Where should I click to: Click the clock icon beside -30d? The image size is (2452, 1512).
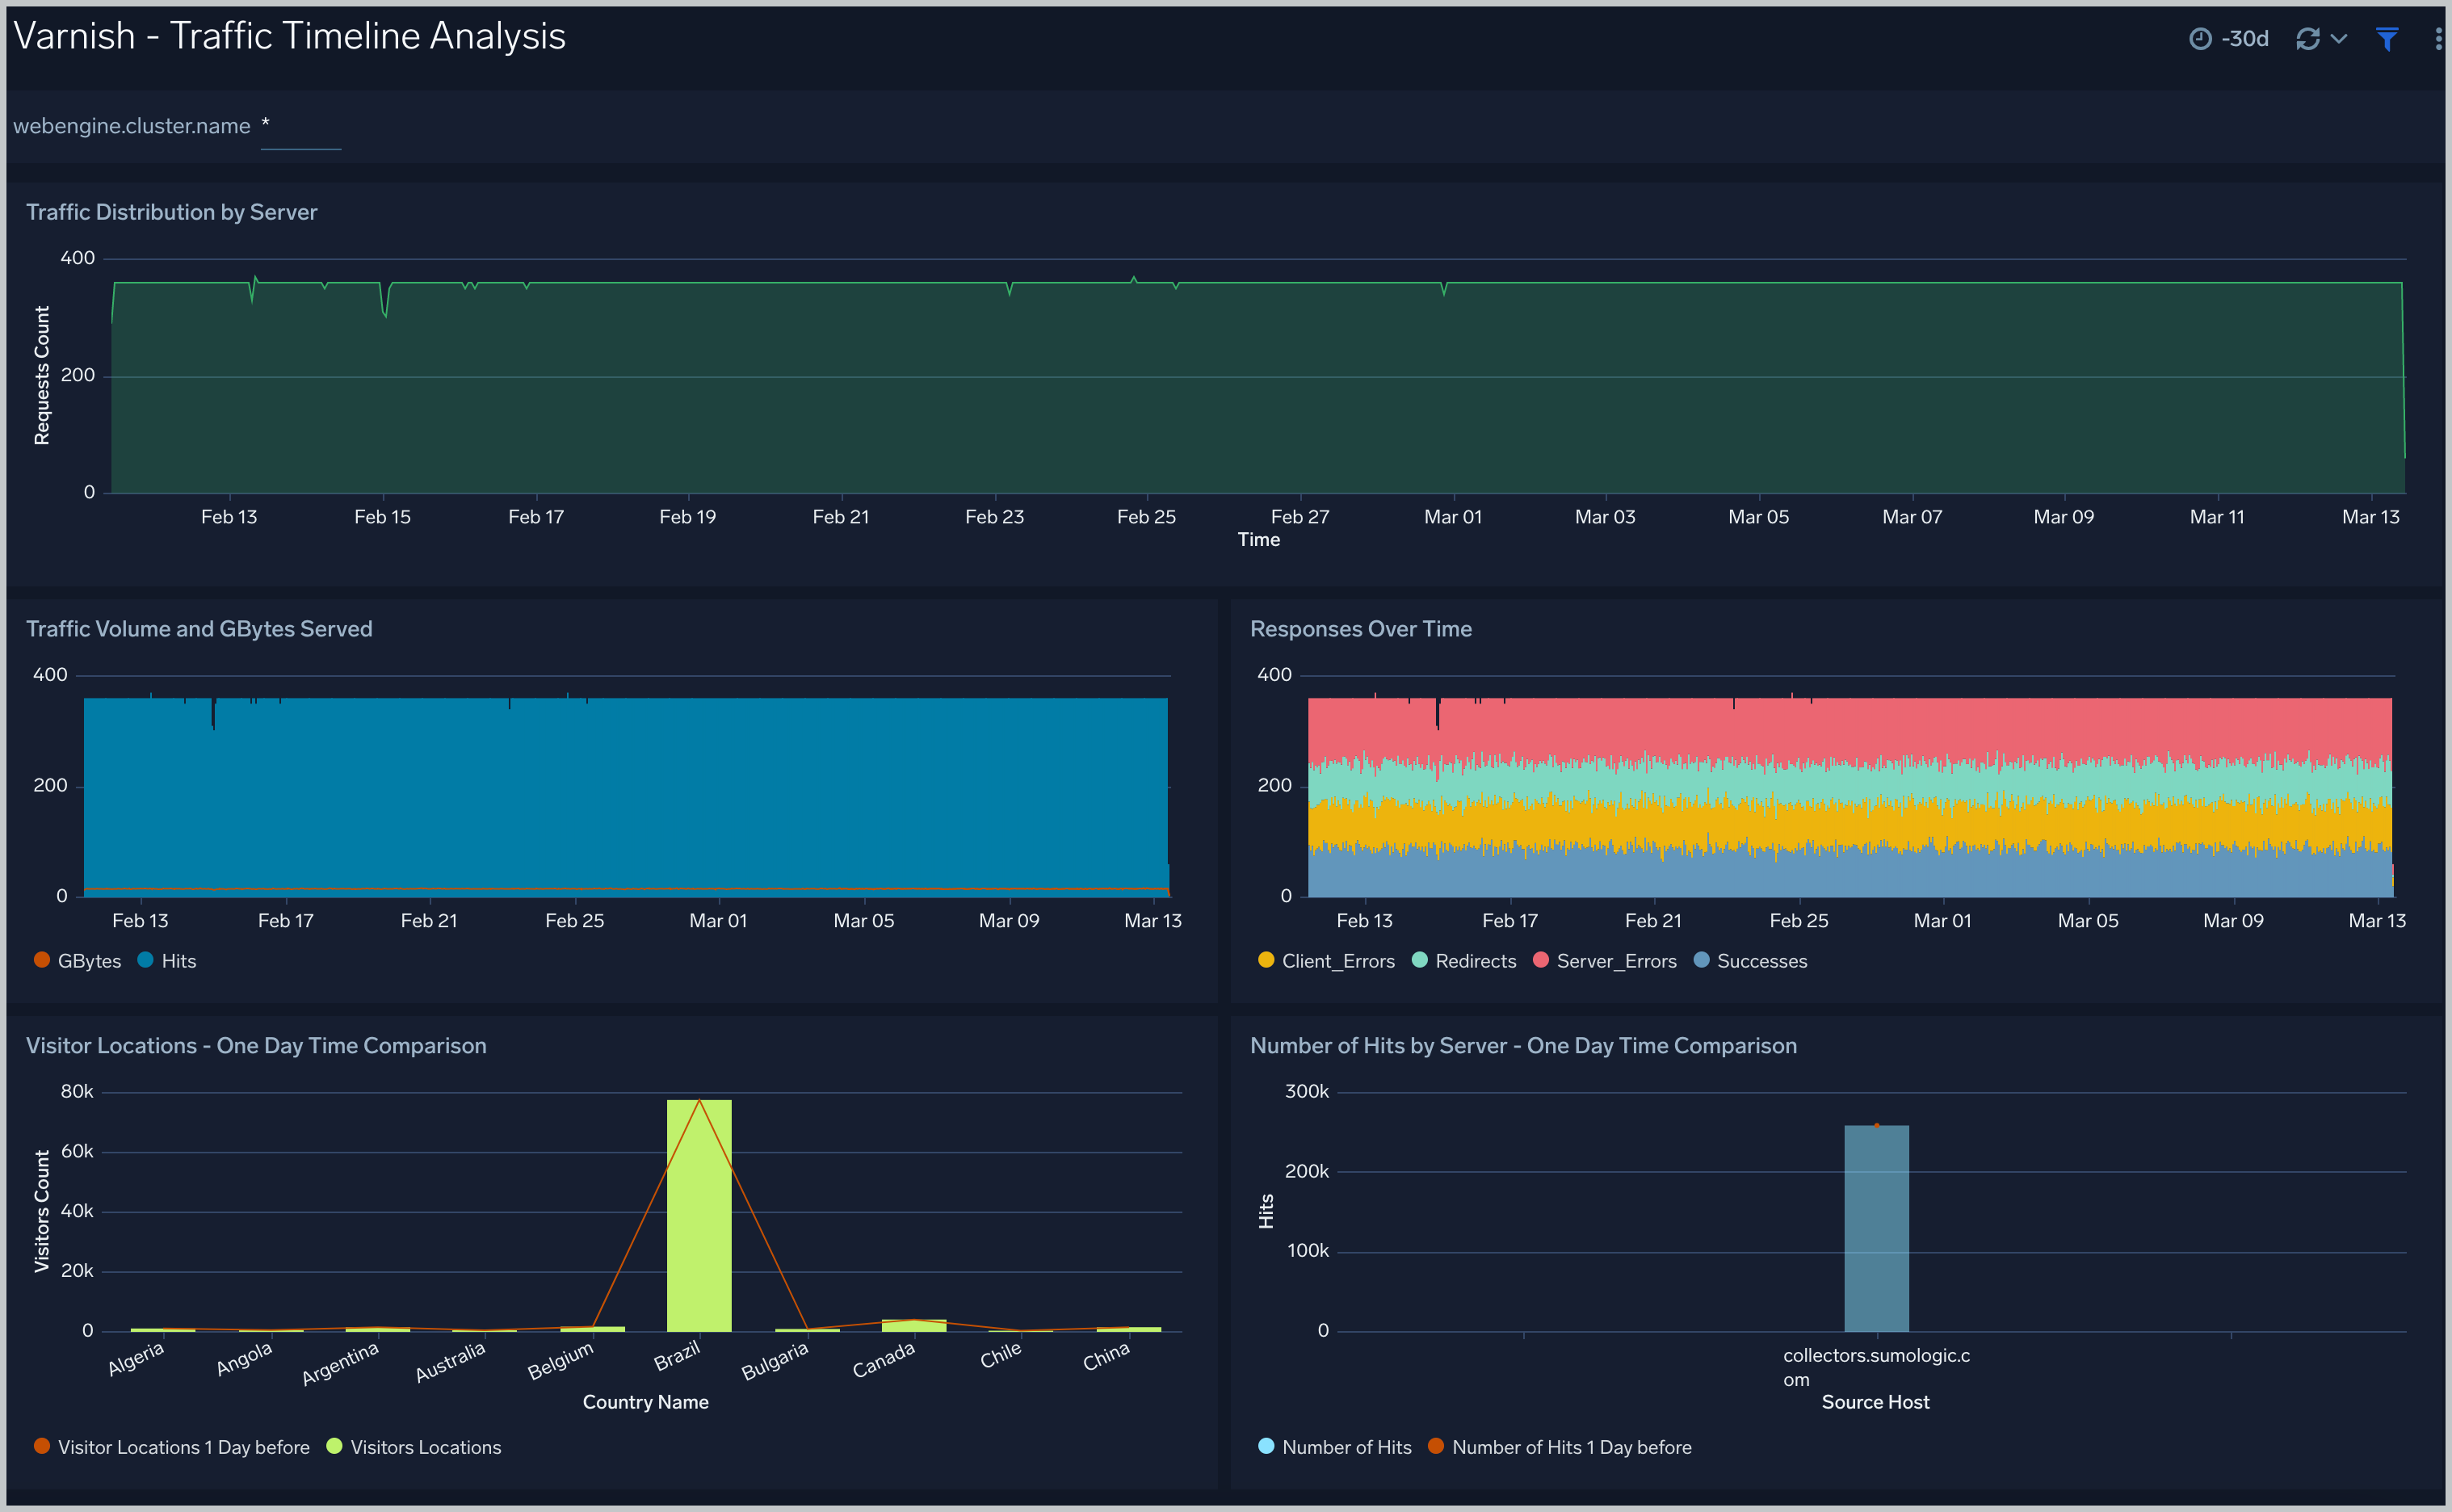[x=2200, y=39]
